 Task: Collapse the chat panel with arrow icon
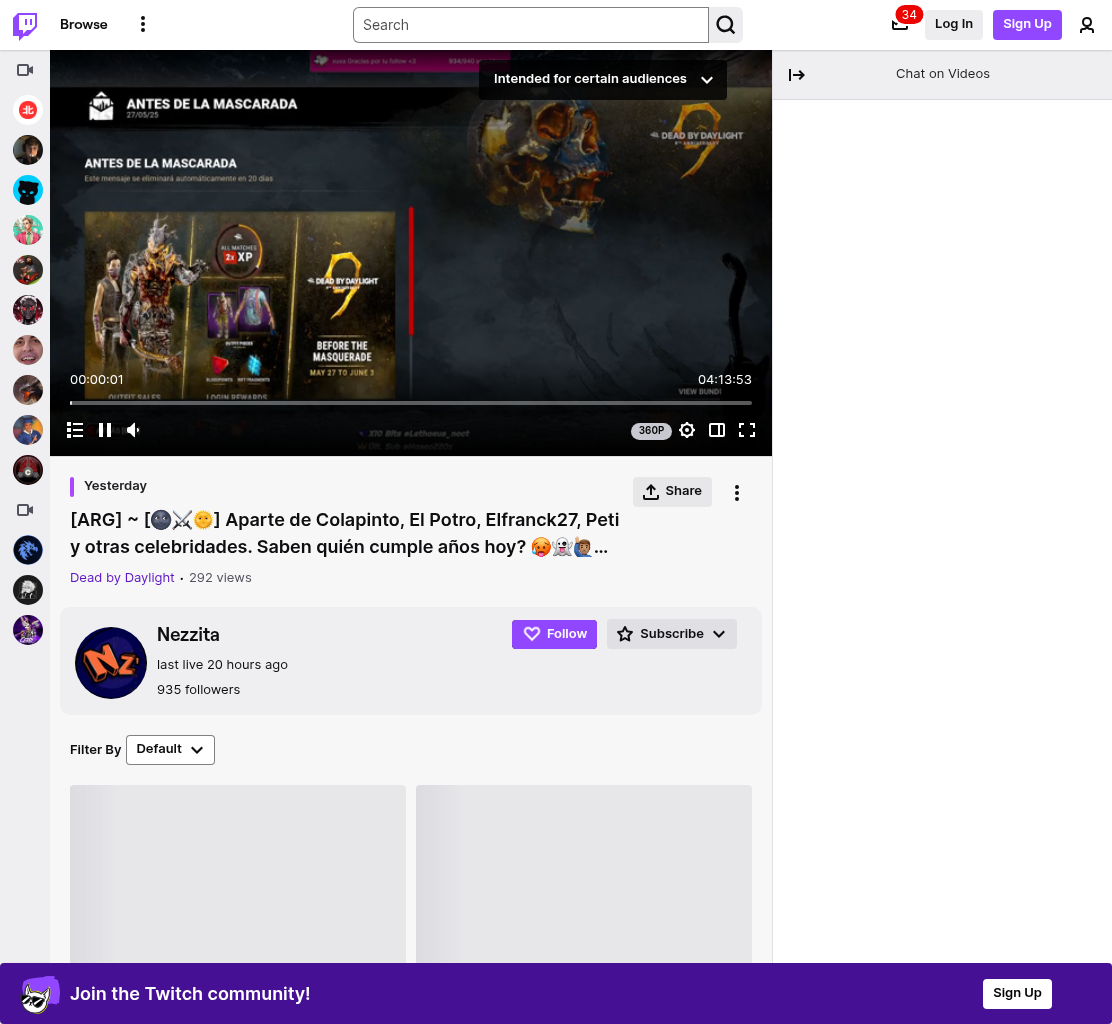(796, 74)
